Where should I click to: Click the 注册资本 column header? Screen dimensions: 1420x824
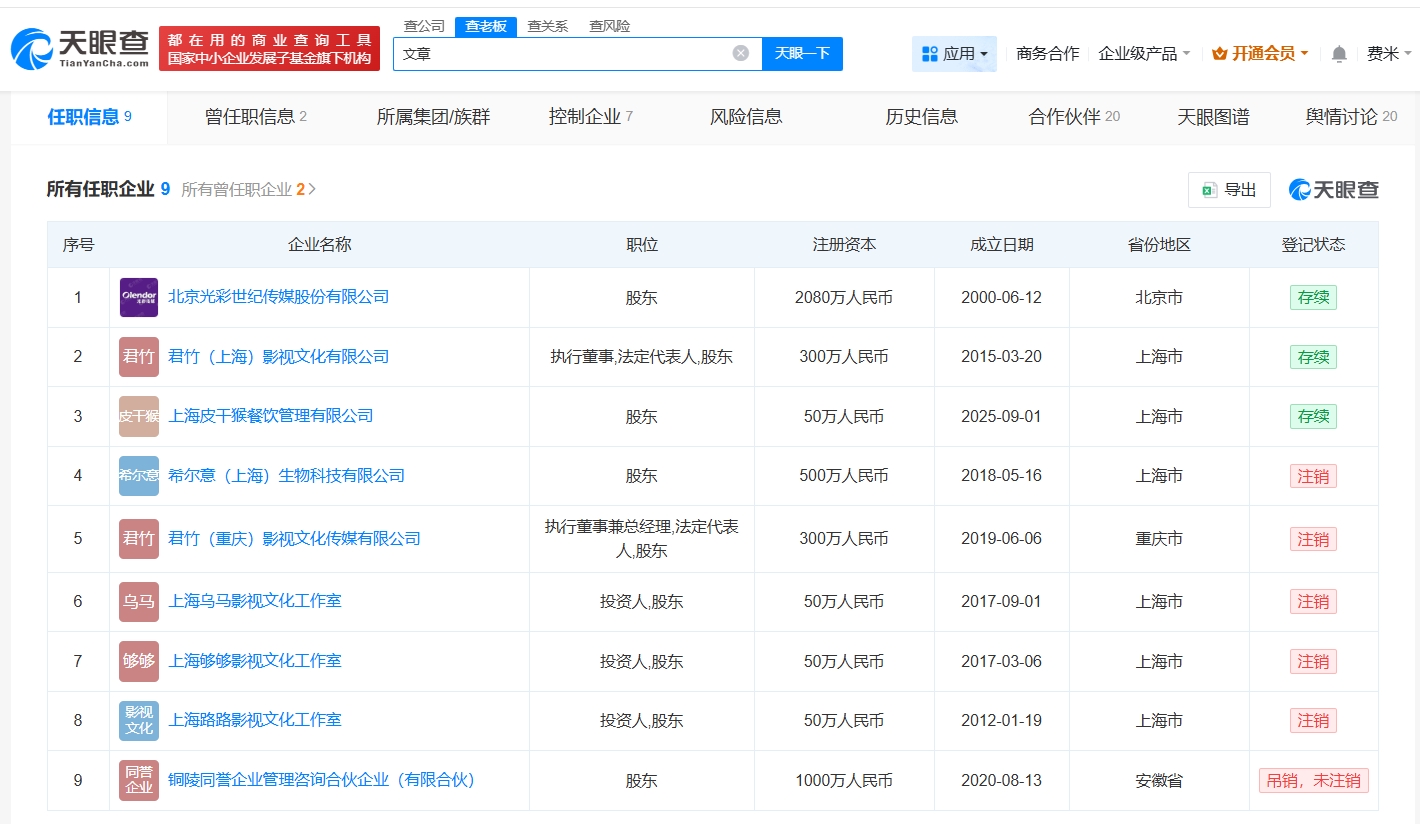[x=844, y=245]
